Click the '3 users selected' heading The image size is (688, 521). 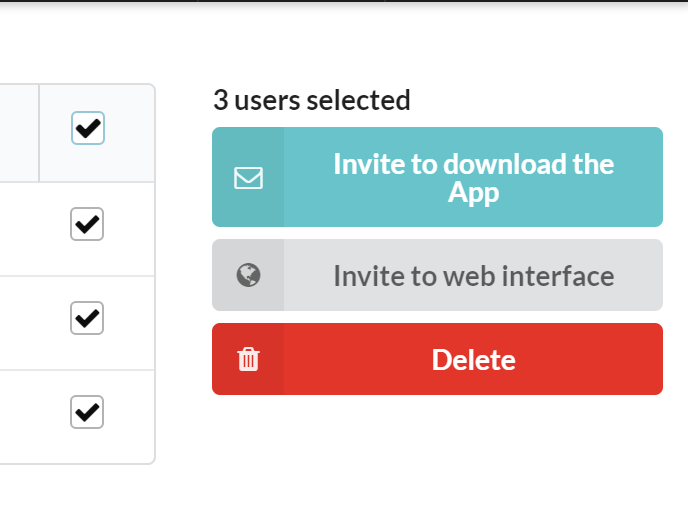[312, 101]
